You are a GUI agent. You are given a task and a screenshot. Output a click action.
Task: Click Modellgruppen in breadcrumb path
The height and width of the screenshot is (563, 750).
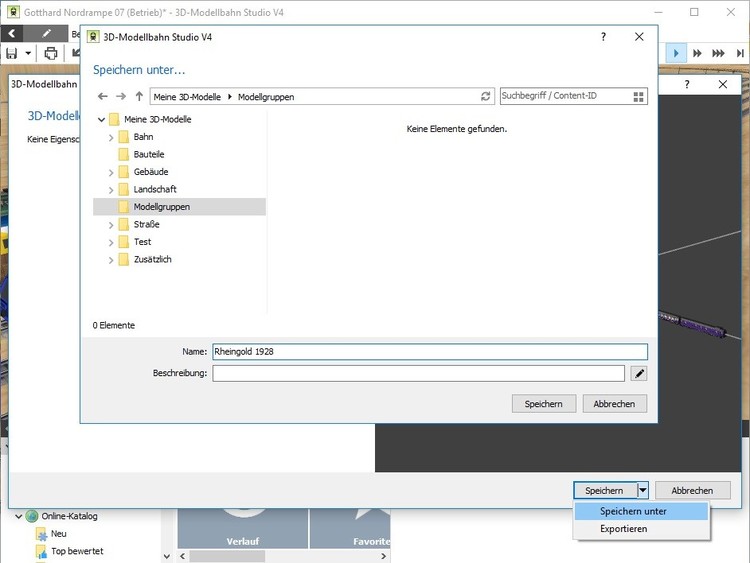(x=266, y=97)
